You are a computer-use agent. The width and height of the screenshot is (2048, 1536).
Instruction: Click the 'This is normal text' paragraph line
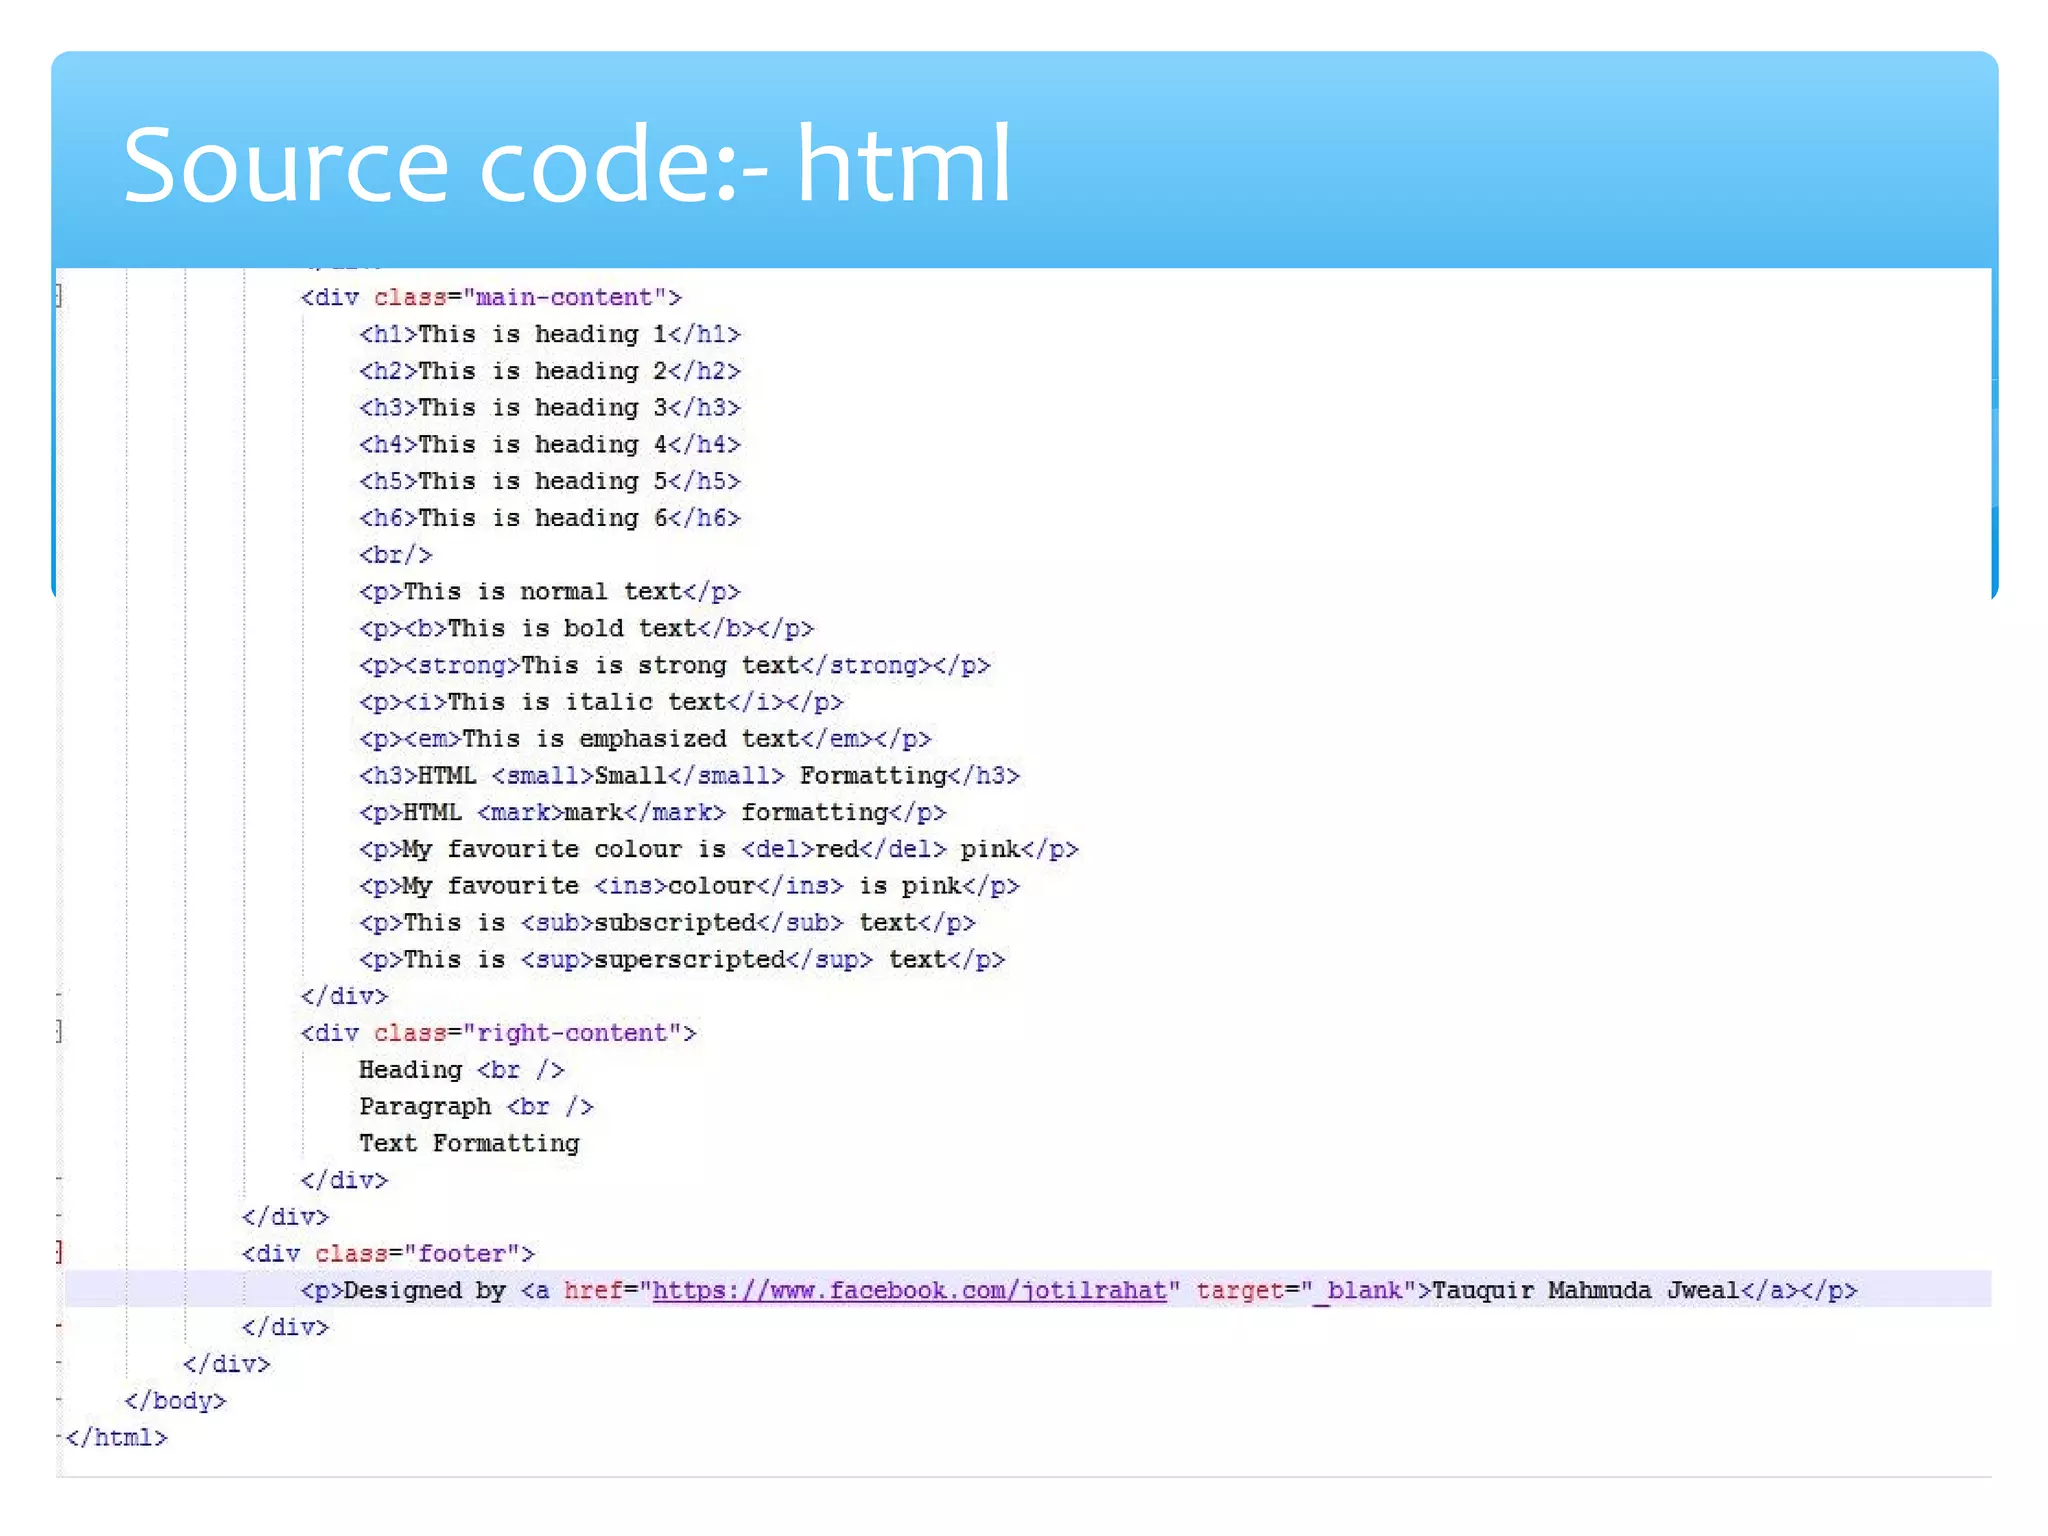pyautogui.click(x=549, y=592)
